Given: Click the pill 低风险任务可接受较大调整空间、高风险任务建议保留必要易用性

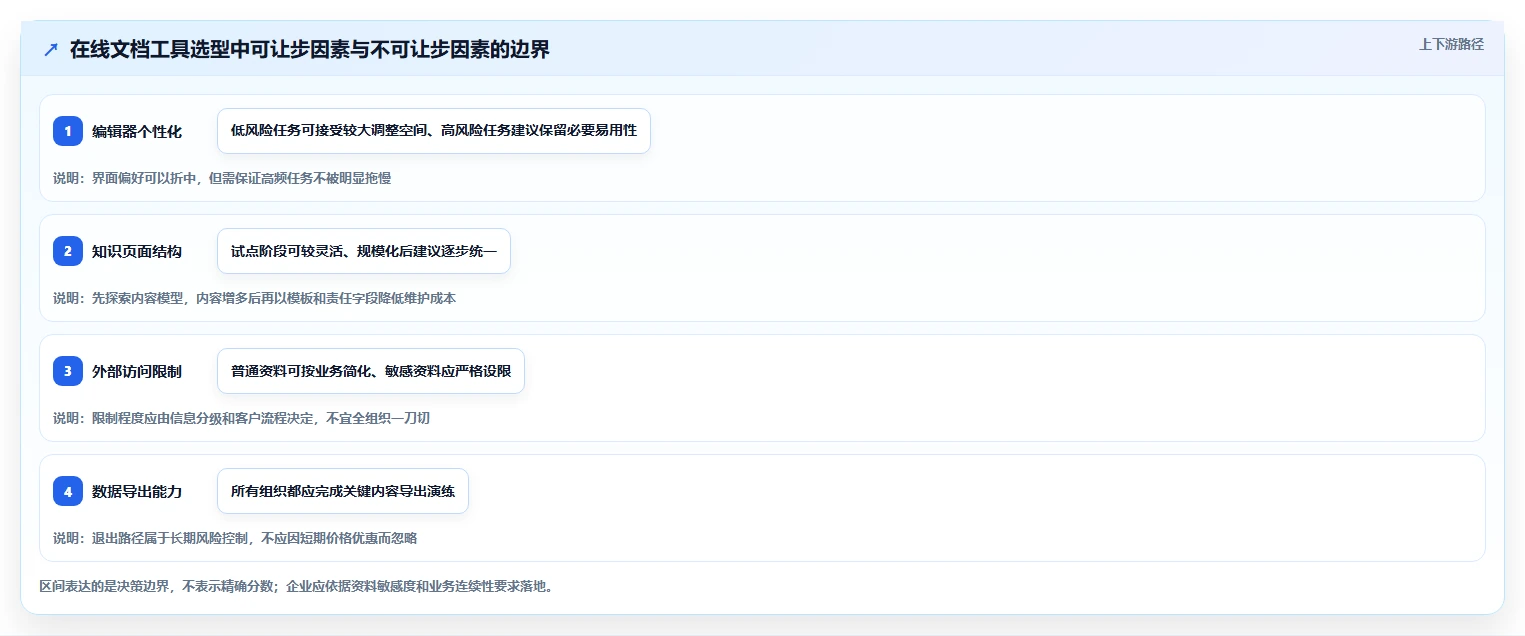Looking at the screenshot, I should 434,131.
